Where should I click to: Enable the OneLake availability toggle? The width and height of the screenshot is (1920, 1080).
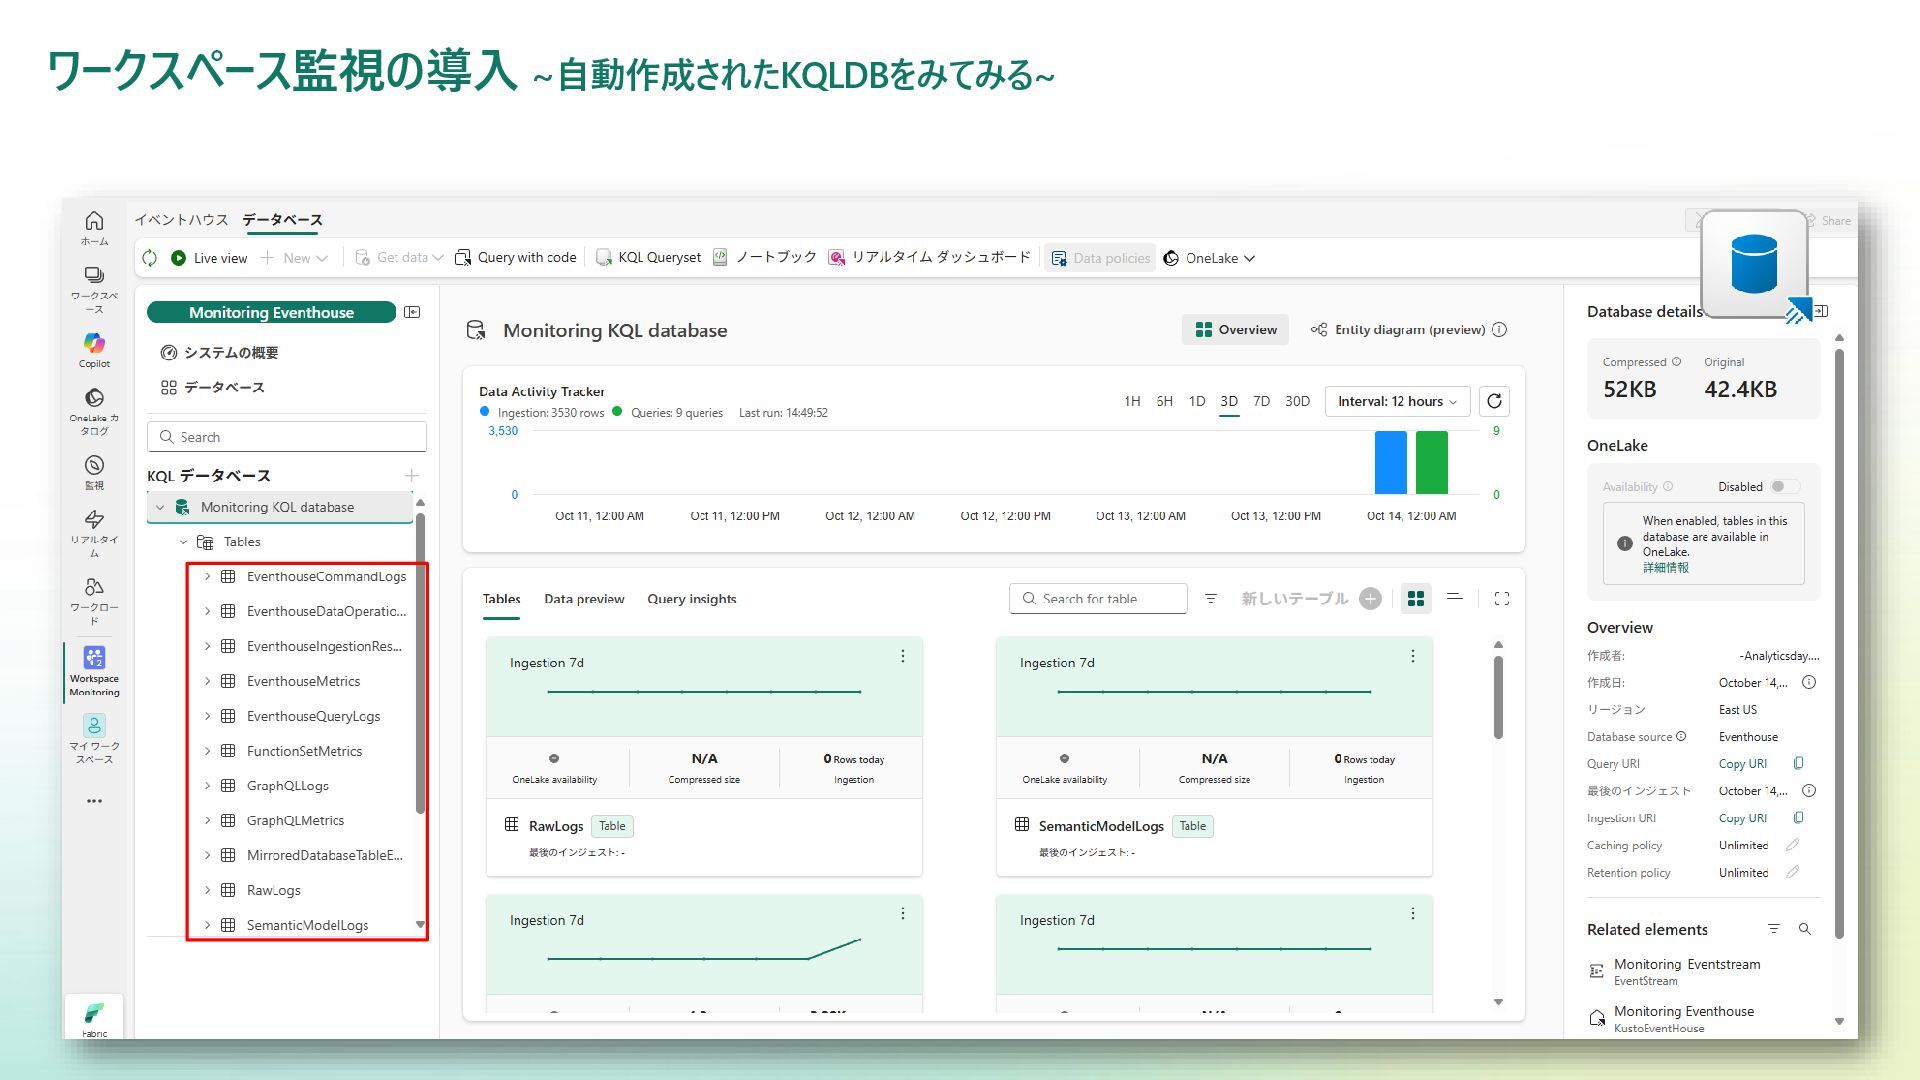point(1783,487)
